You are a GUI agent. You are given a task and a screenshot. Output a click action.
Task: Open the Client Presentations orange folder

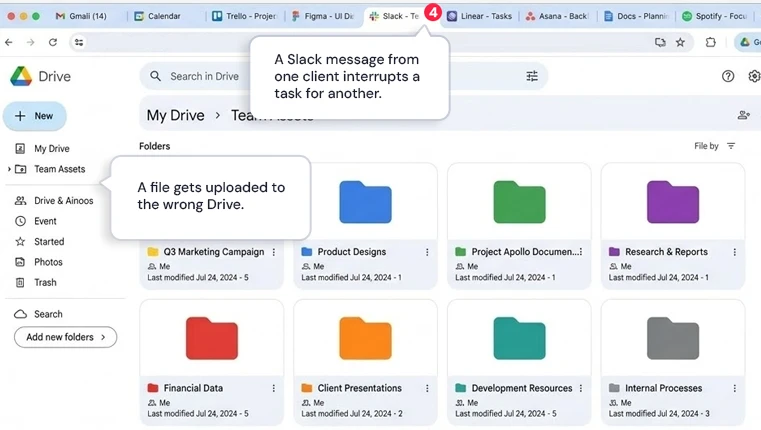(x=365, y=339)
